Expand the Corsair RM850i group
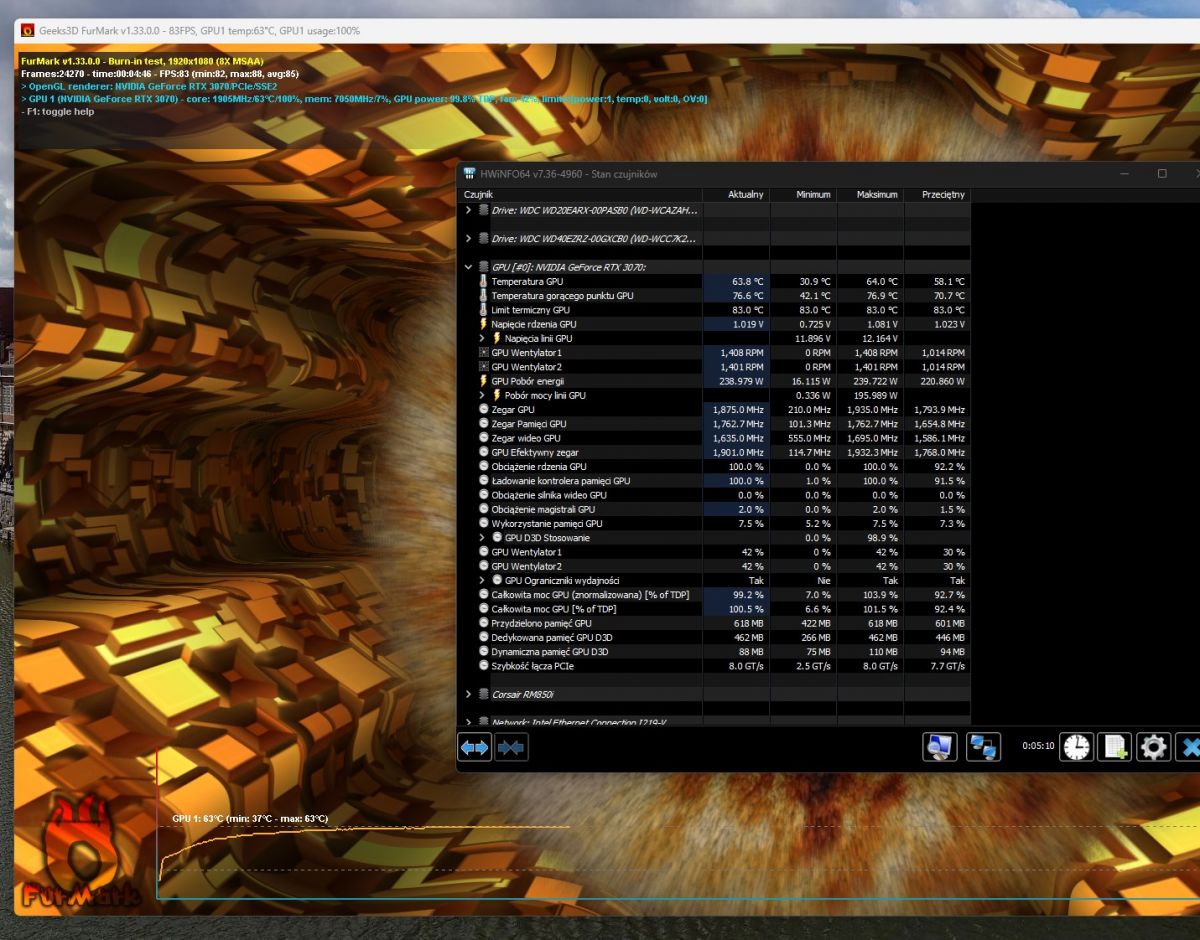This screenshot has height=940, width=1200. click(468, 694)
